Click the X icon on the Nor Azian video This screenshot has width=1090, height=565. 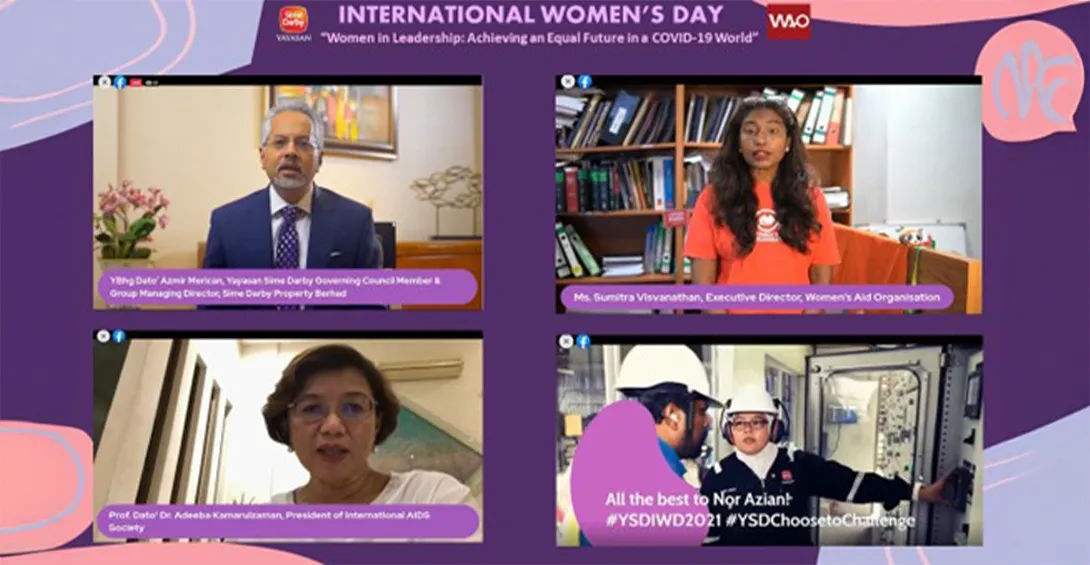[x=567, y=341]
